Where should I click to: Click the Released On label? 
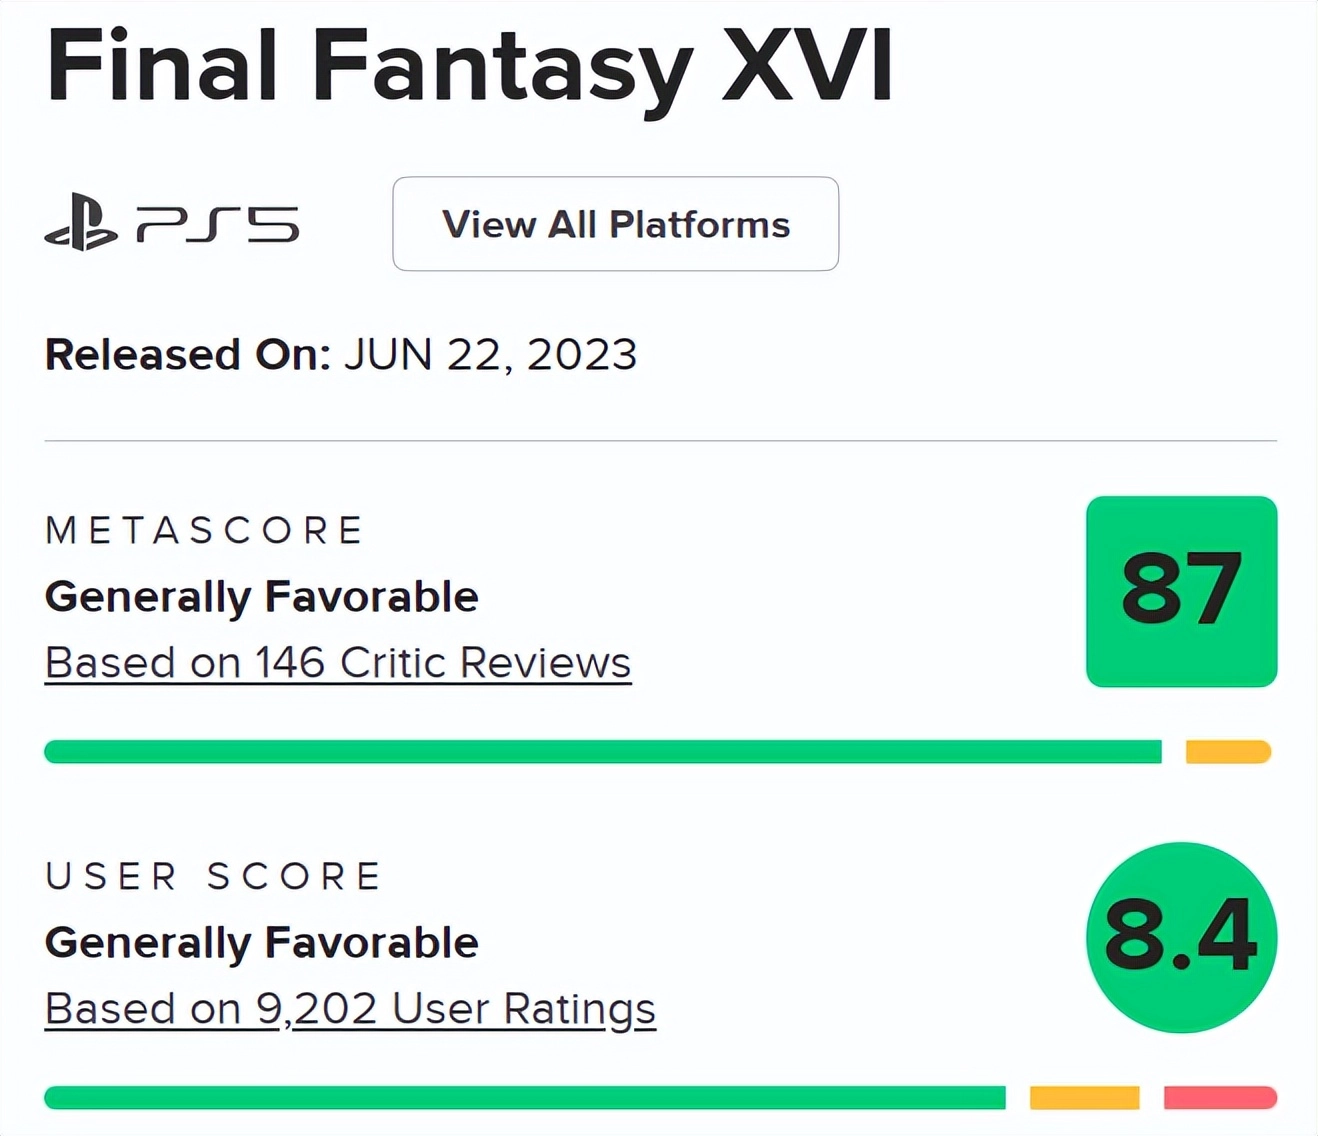[x=187, y=355]
